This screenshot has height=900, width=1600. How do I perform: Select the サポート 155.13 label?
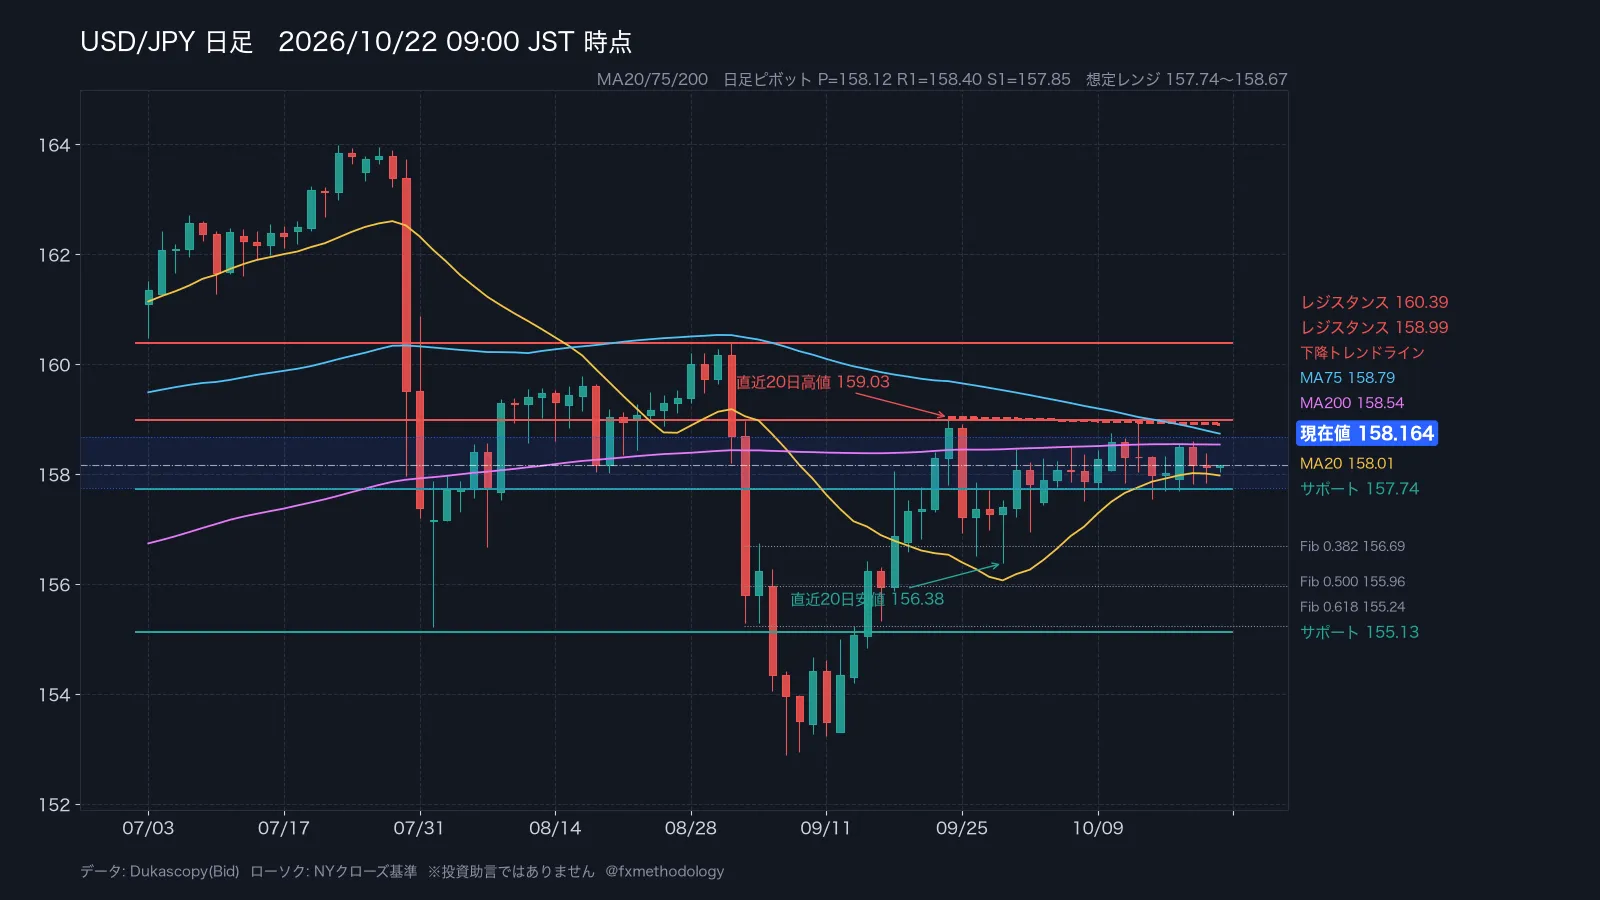[1359, 632]
